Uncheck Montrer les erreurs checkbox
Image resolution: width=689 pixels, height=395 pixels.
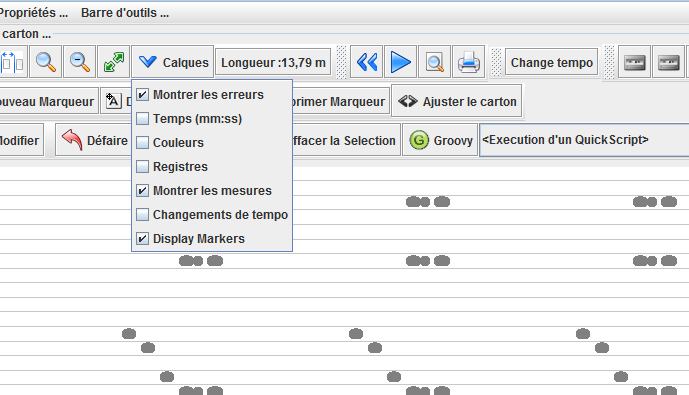142,94
